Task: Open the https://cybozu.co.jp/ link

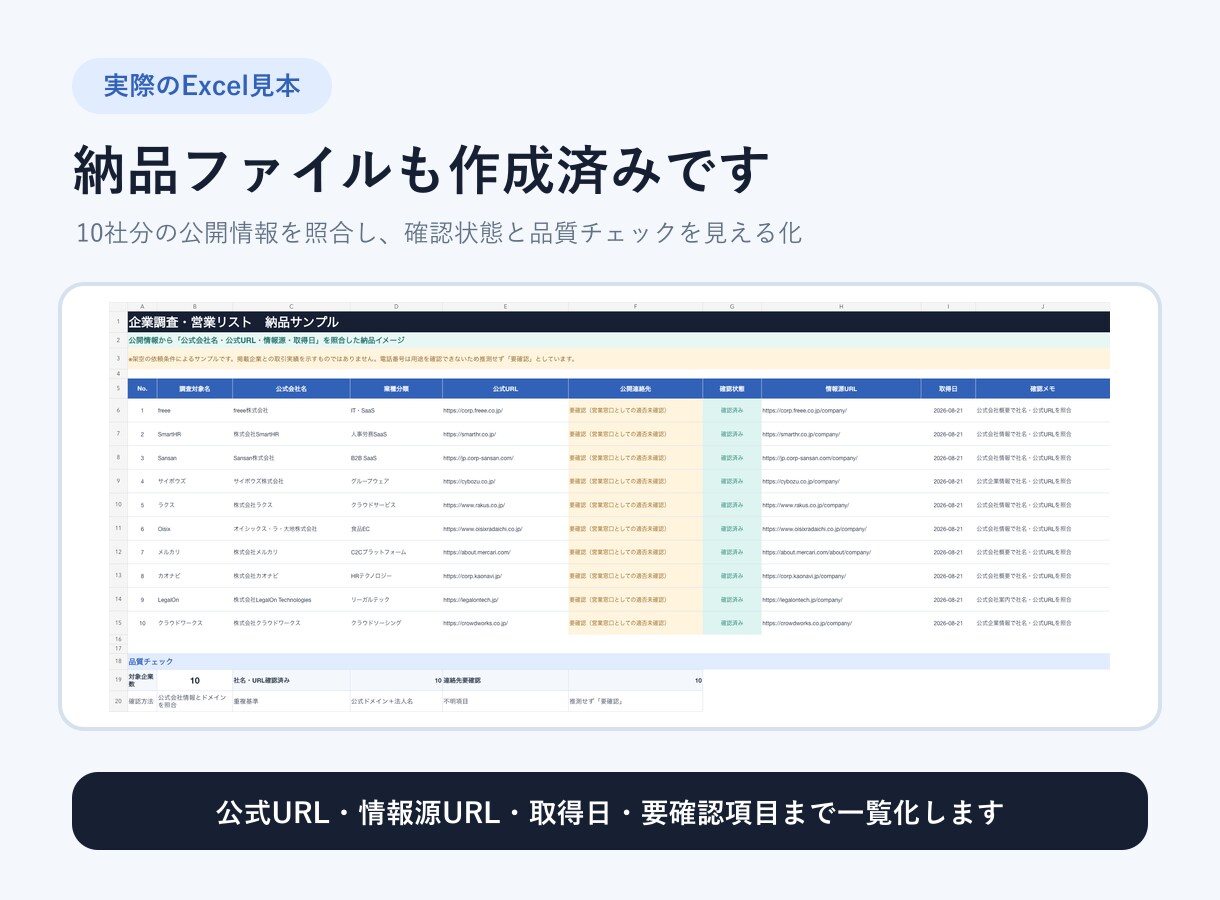Action: pyautogui.click(x=468, y=481)
